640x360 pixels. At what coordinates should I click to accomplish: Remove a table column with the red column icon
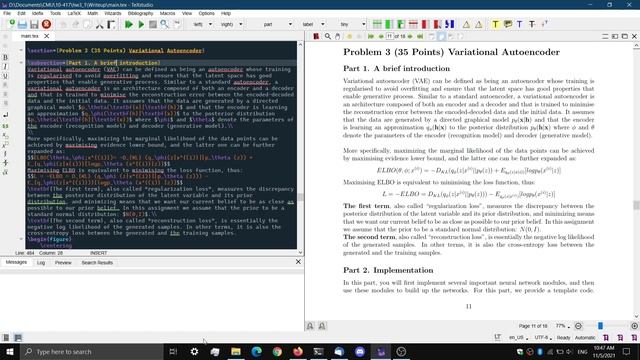coord(425,24)
